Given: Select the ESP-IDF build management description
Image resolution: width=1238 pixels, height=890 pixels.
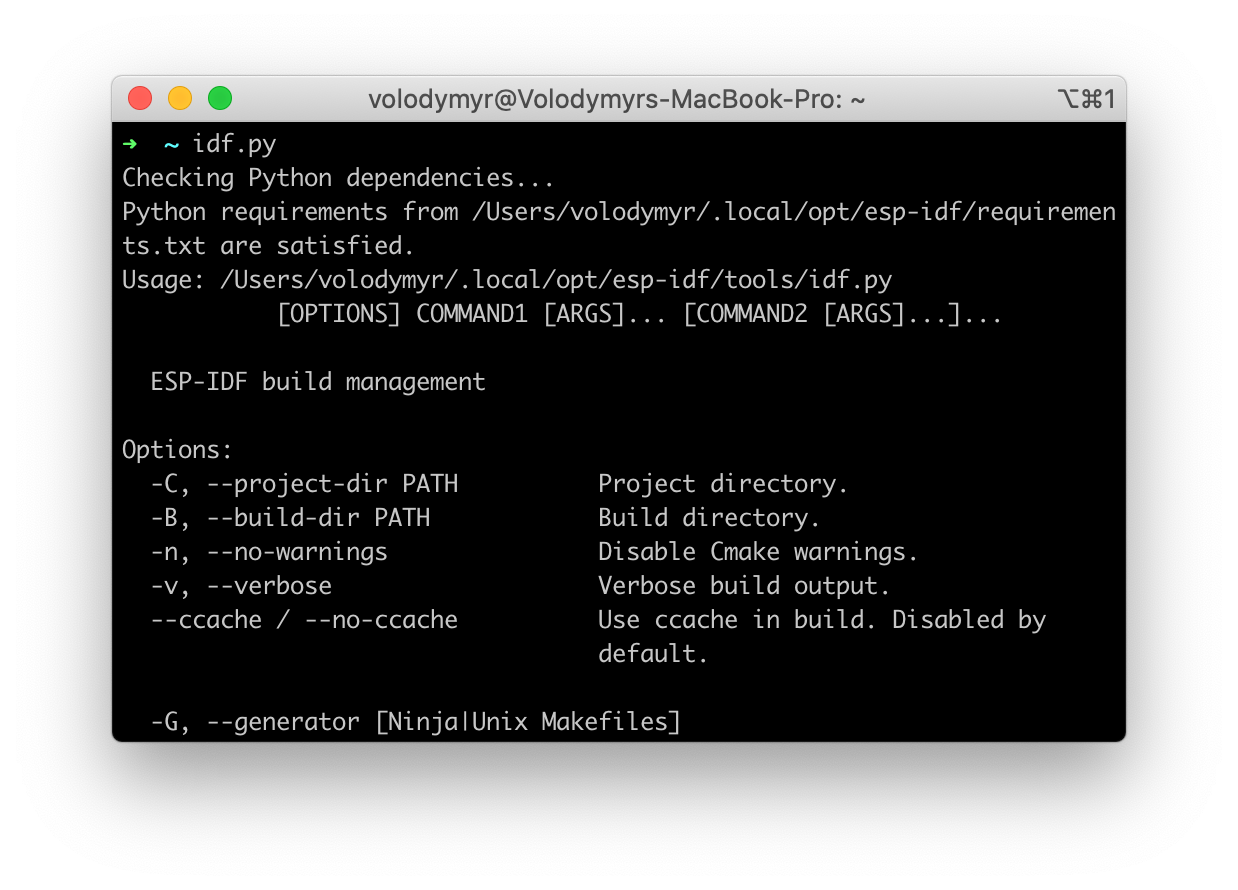Looking at the screenshot, I should click(x=318, y=381).
